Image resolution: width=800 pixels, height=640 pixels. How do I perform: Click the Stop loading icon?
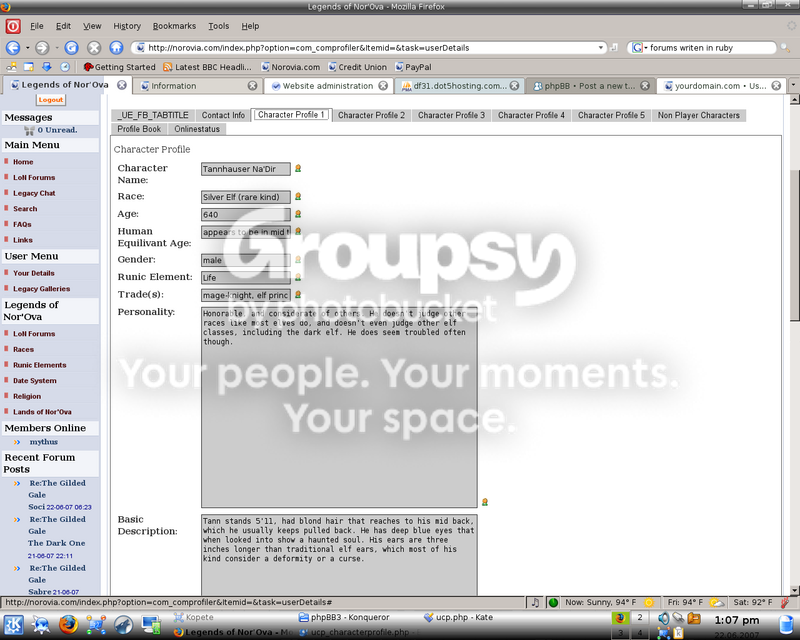(94, 48)
